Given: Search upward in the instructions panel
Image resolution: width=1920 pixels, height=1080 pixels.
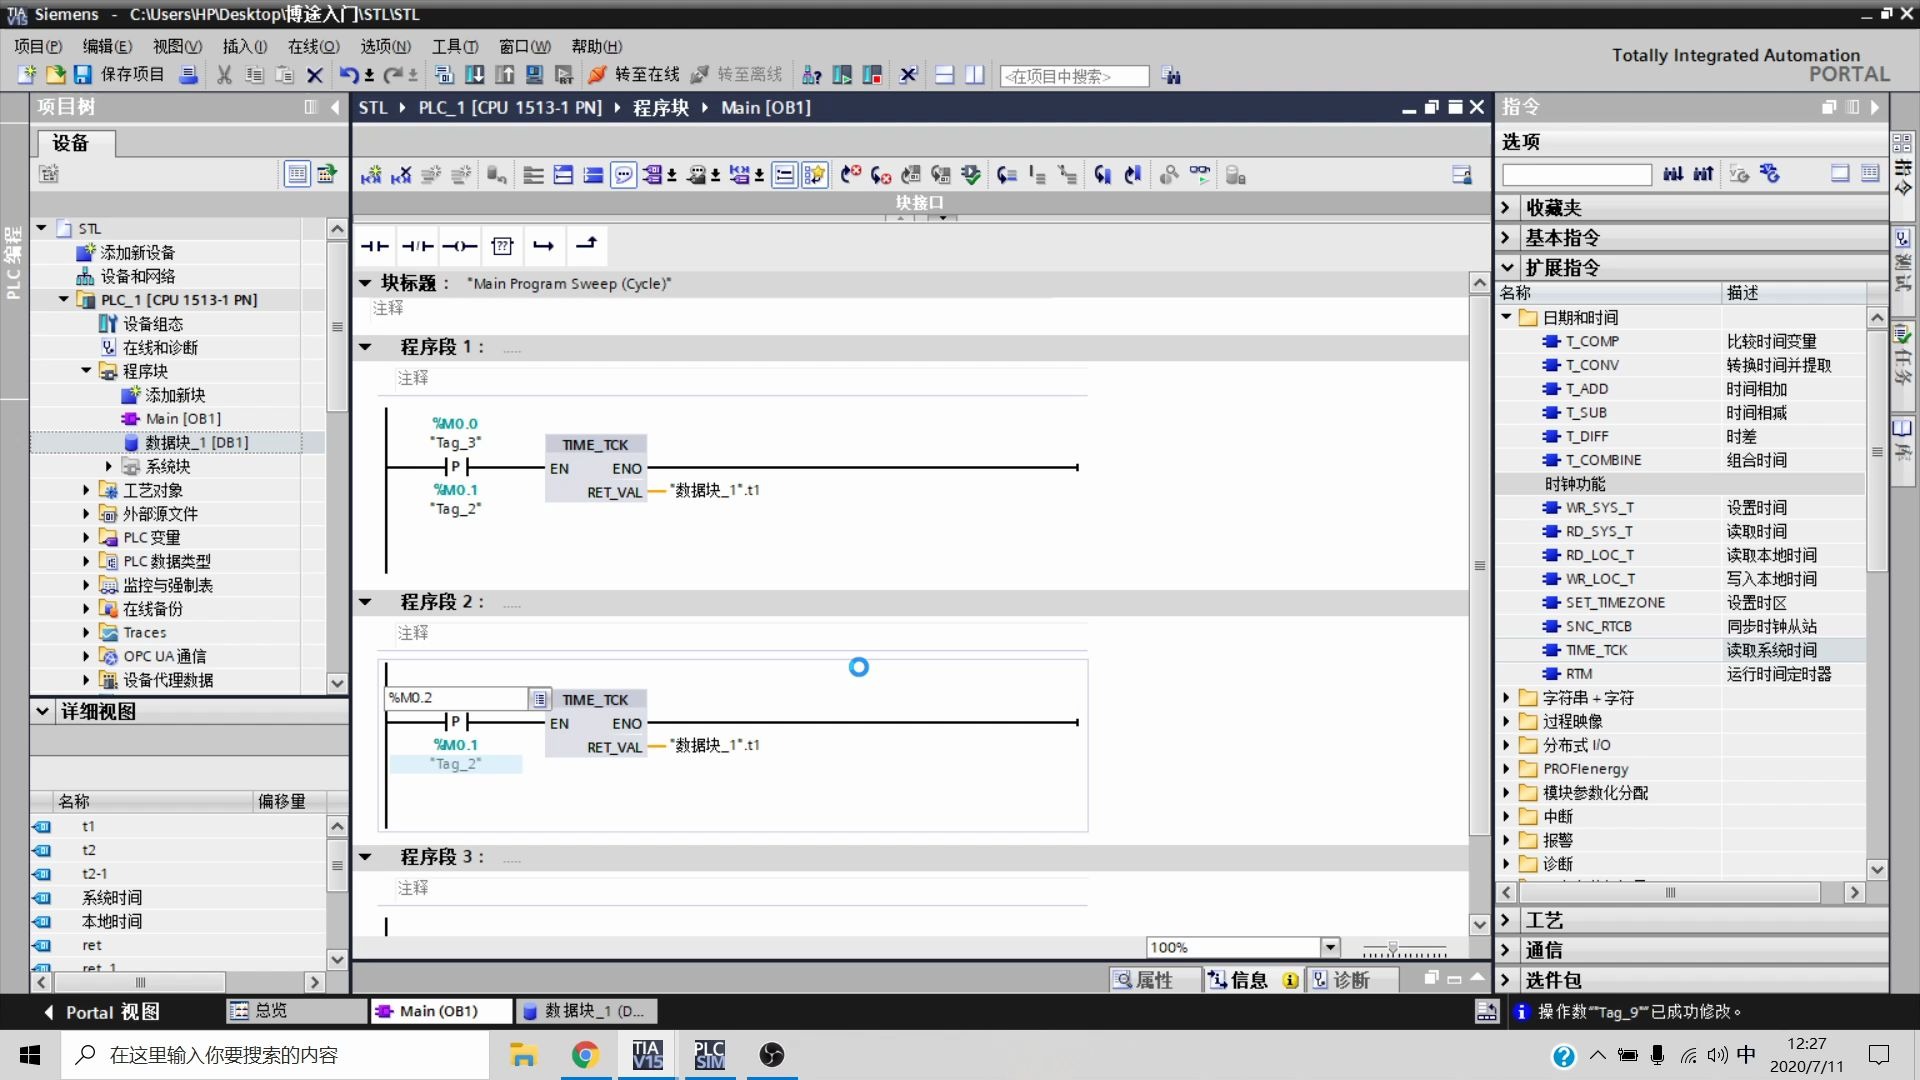Looking at the screenshot, I should click(x=1703, y=174).
